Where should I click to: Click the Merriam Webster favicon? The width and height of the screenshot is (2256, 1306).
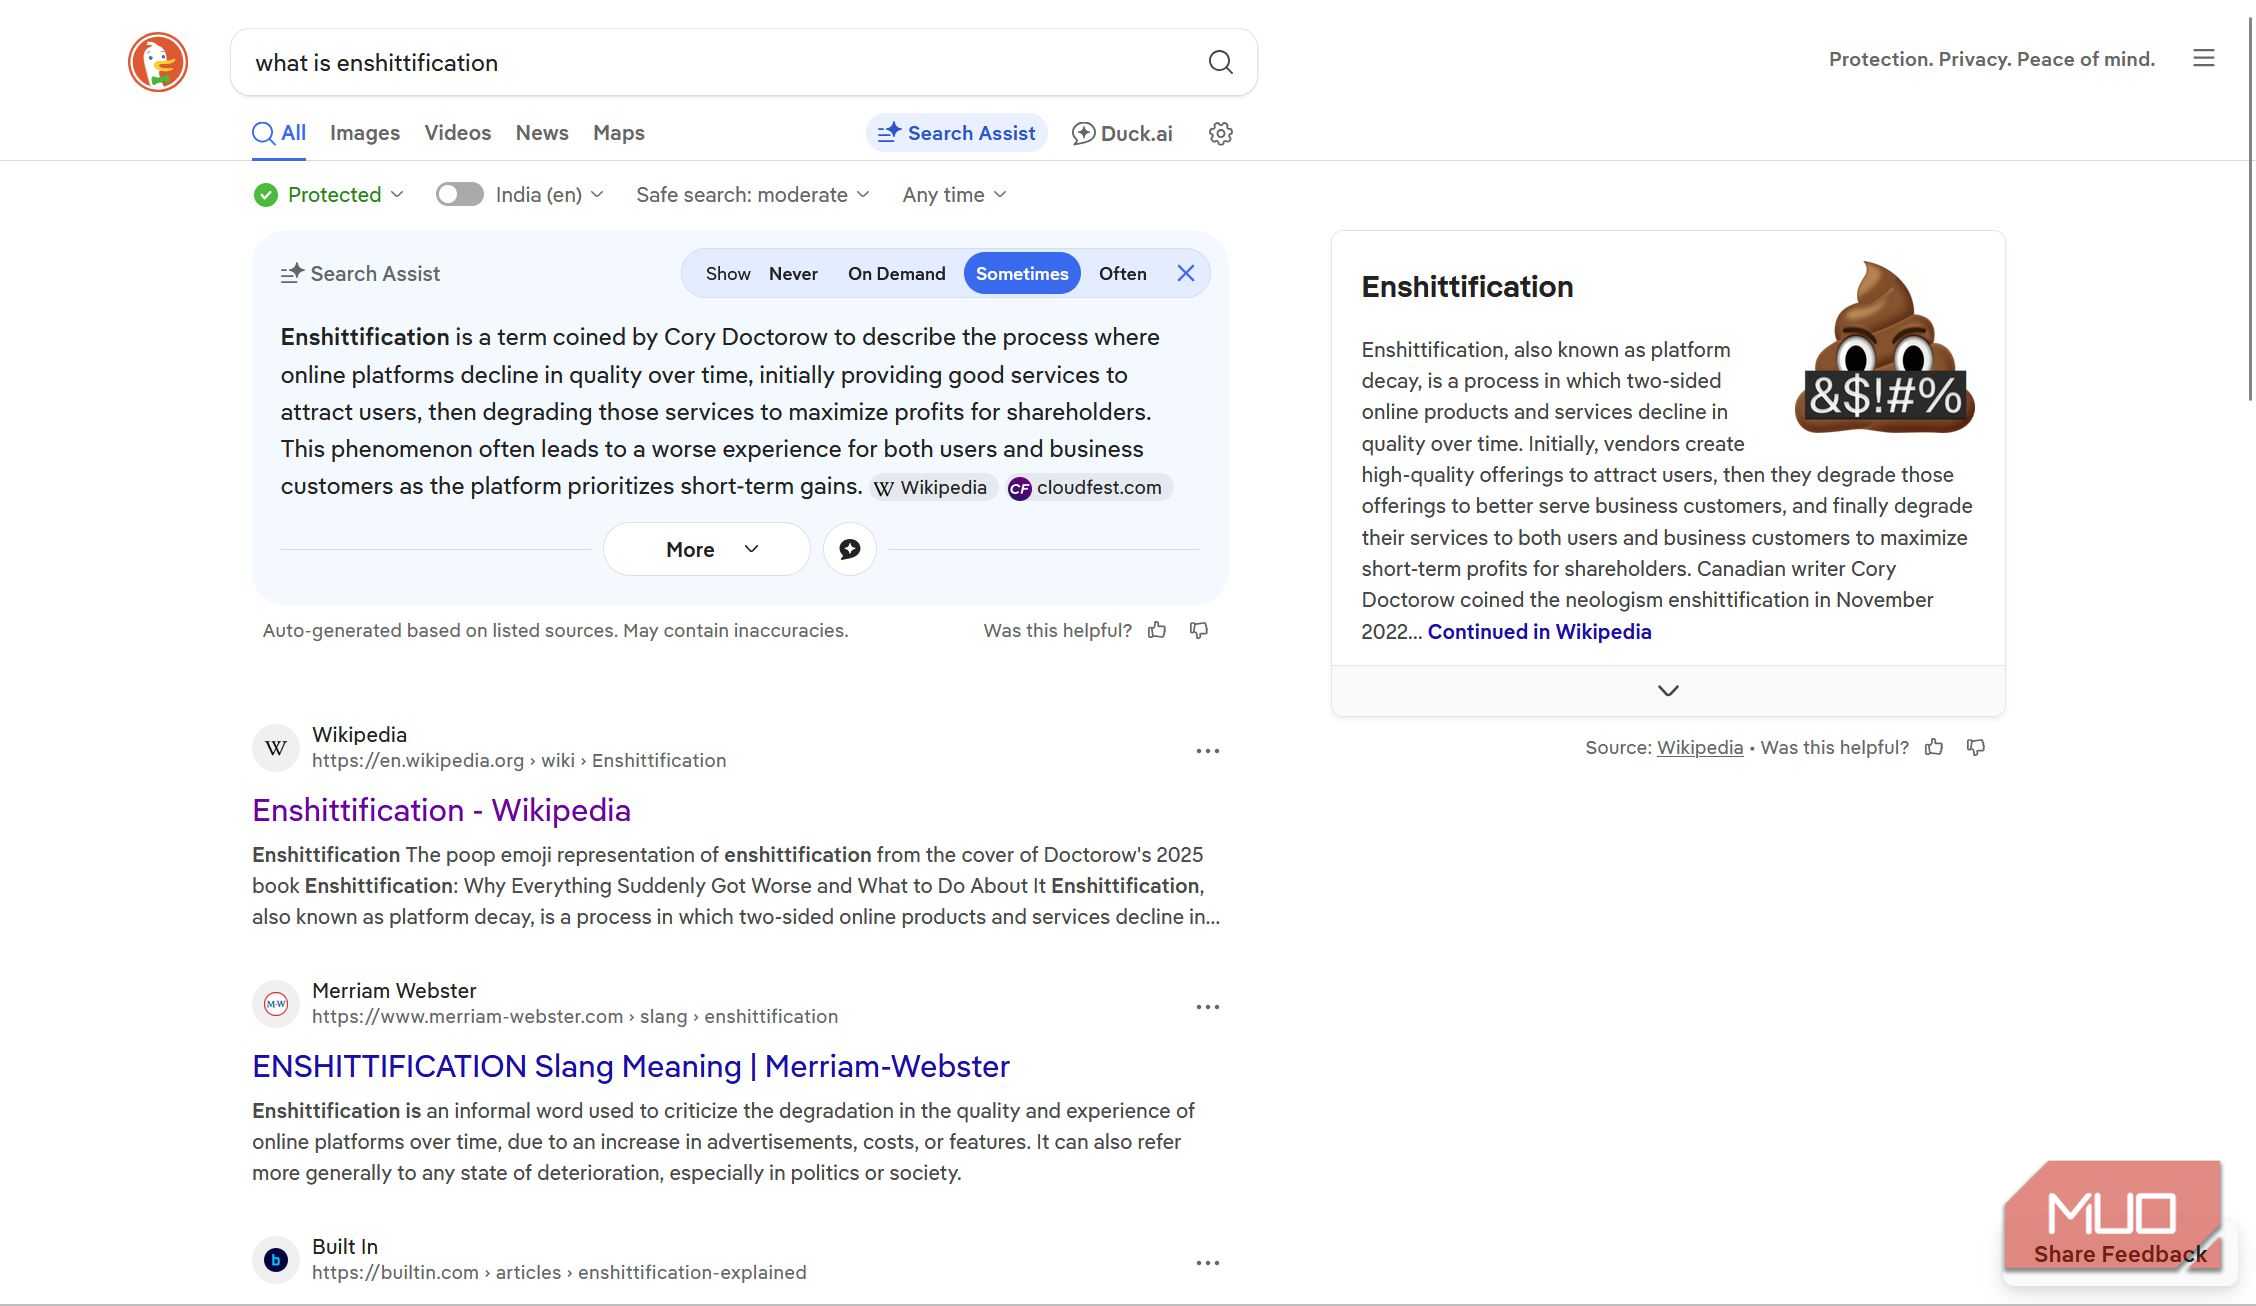pos(276,1004)
